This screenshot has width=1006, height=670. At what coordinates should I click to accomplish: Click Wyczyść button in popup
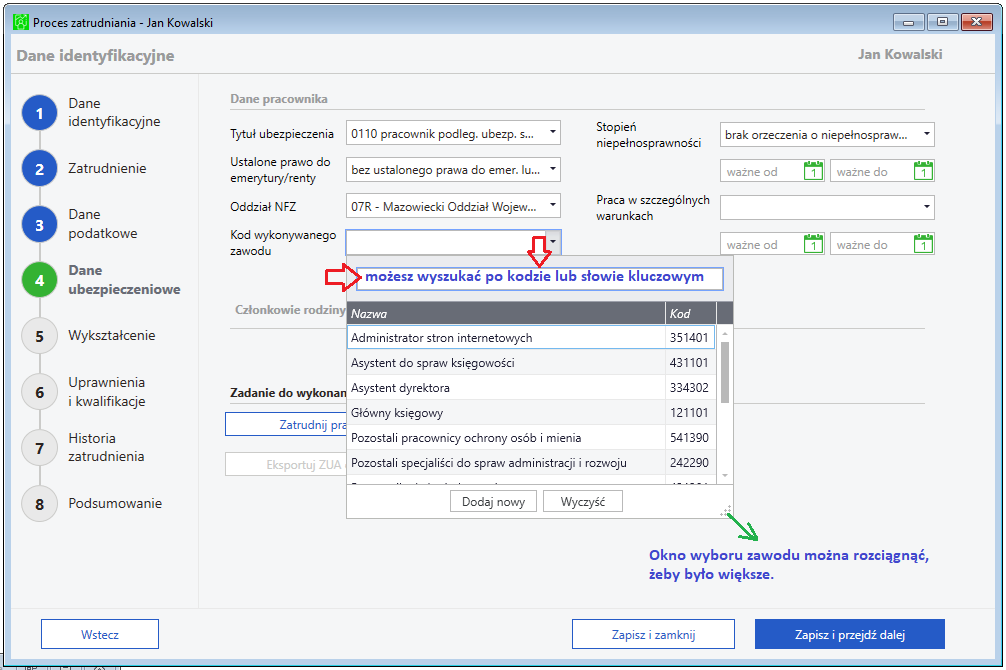583,501
